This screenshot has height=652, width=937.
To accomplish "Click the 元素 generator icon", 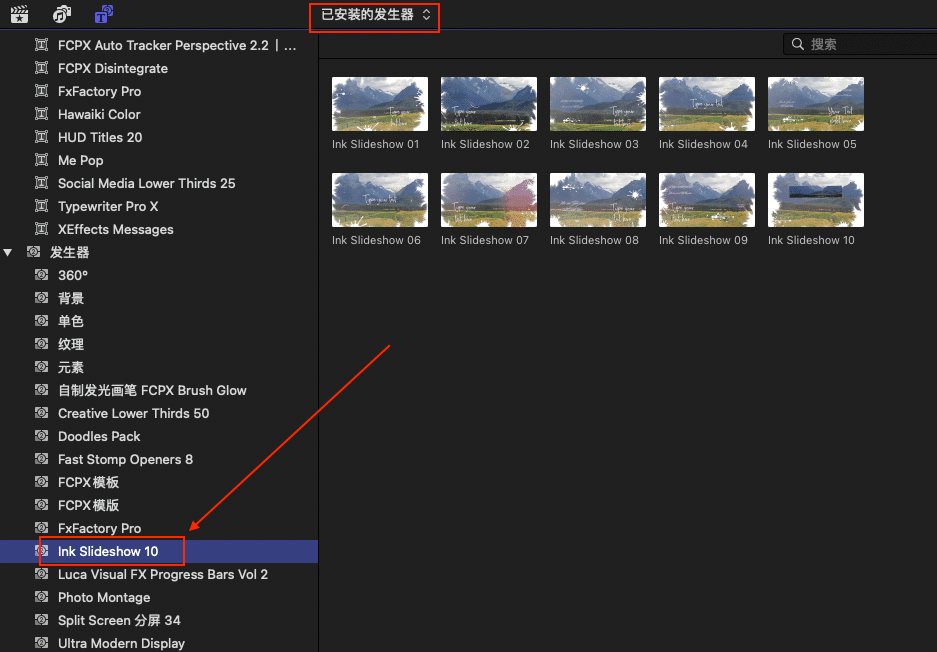I will click(x=41, y=367).
